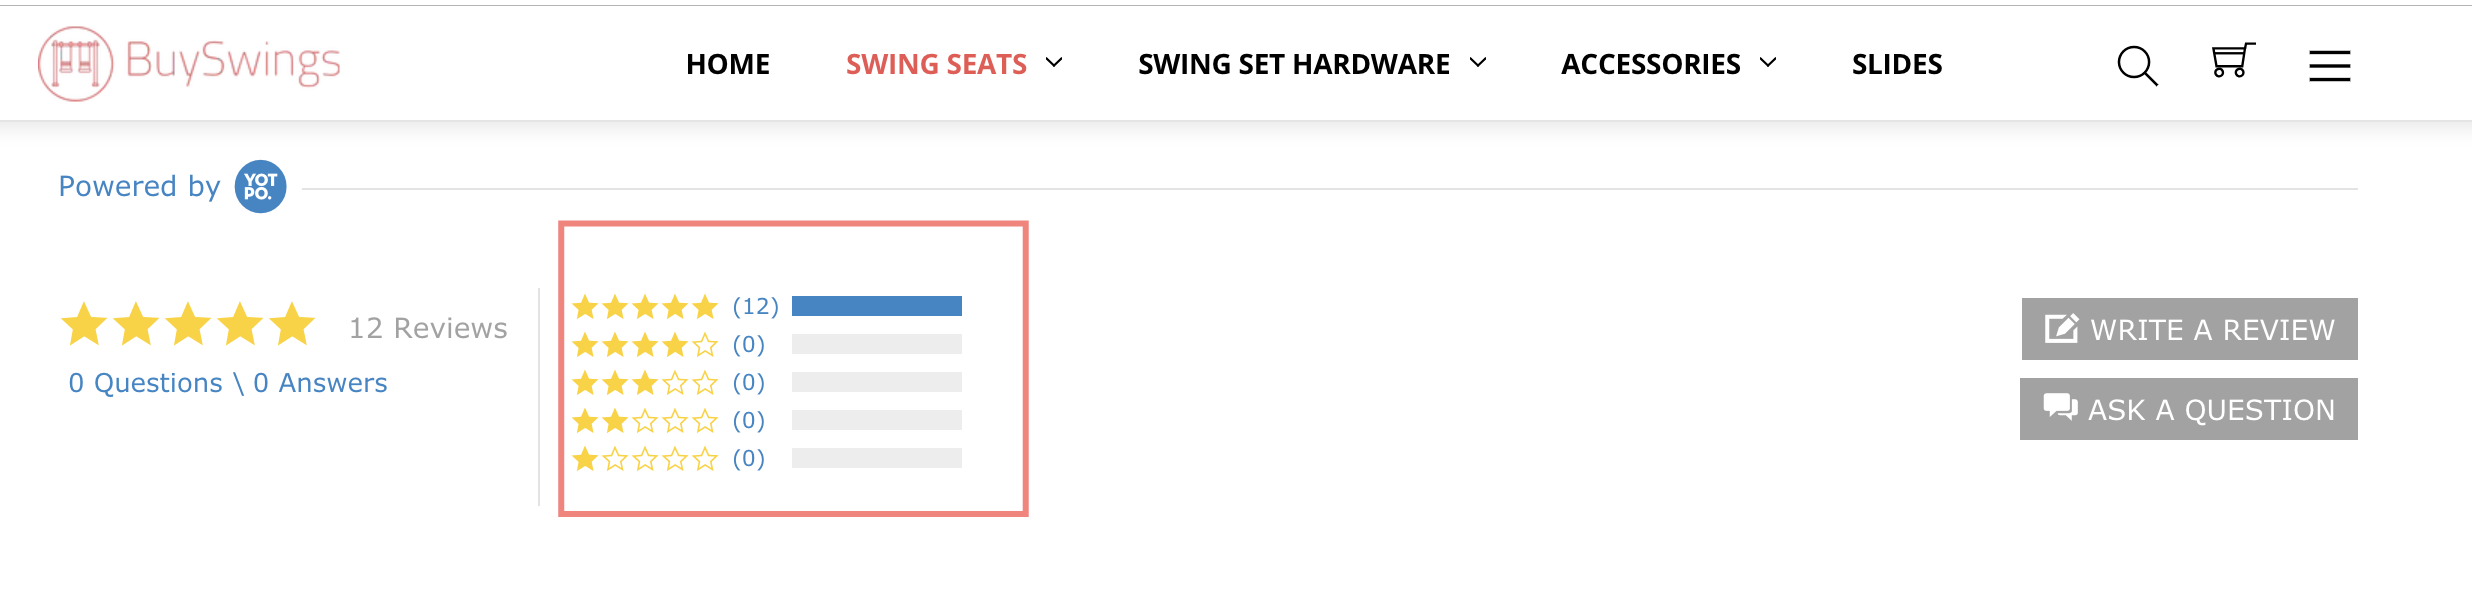The width and height of the screenshot is (2472, 602).
Task: Click the WRITE A REVIEW button
Action: [2188, 328]
